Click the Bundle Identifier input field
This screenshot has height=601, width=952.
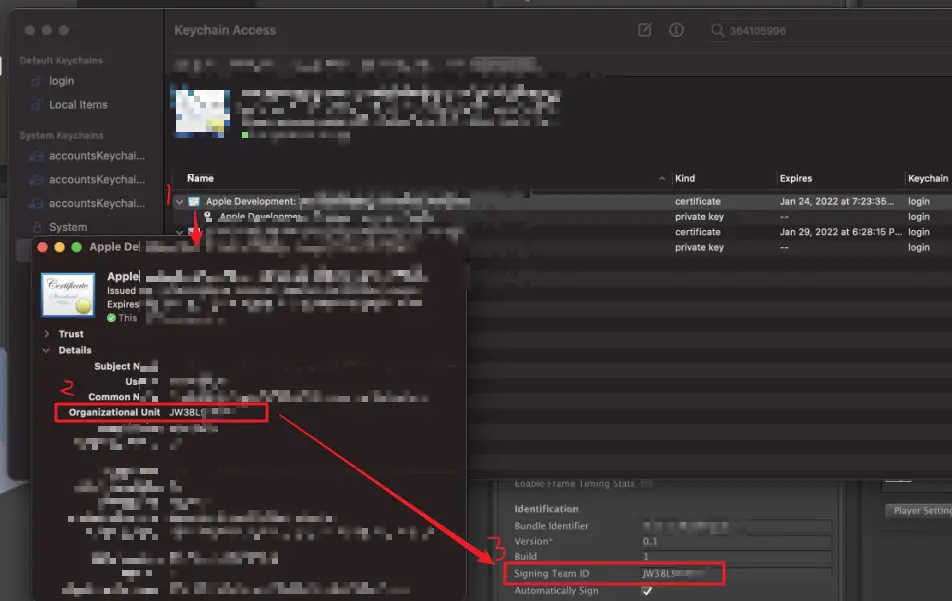click(x=735, y=526)
